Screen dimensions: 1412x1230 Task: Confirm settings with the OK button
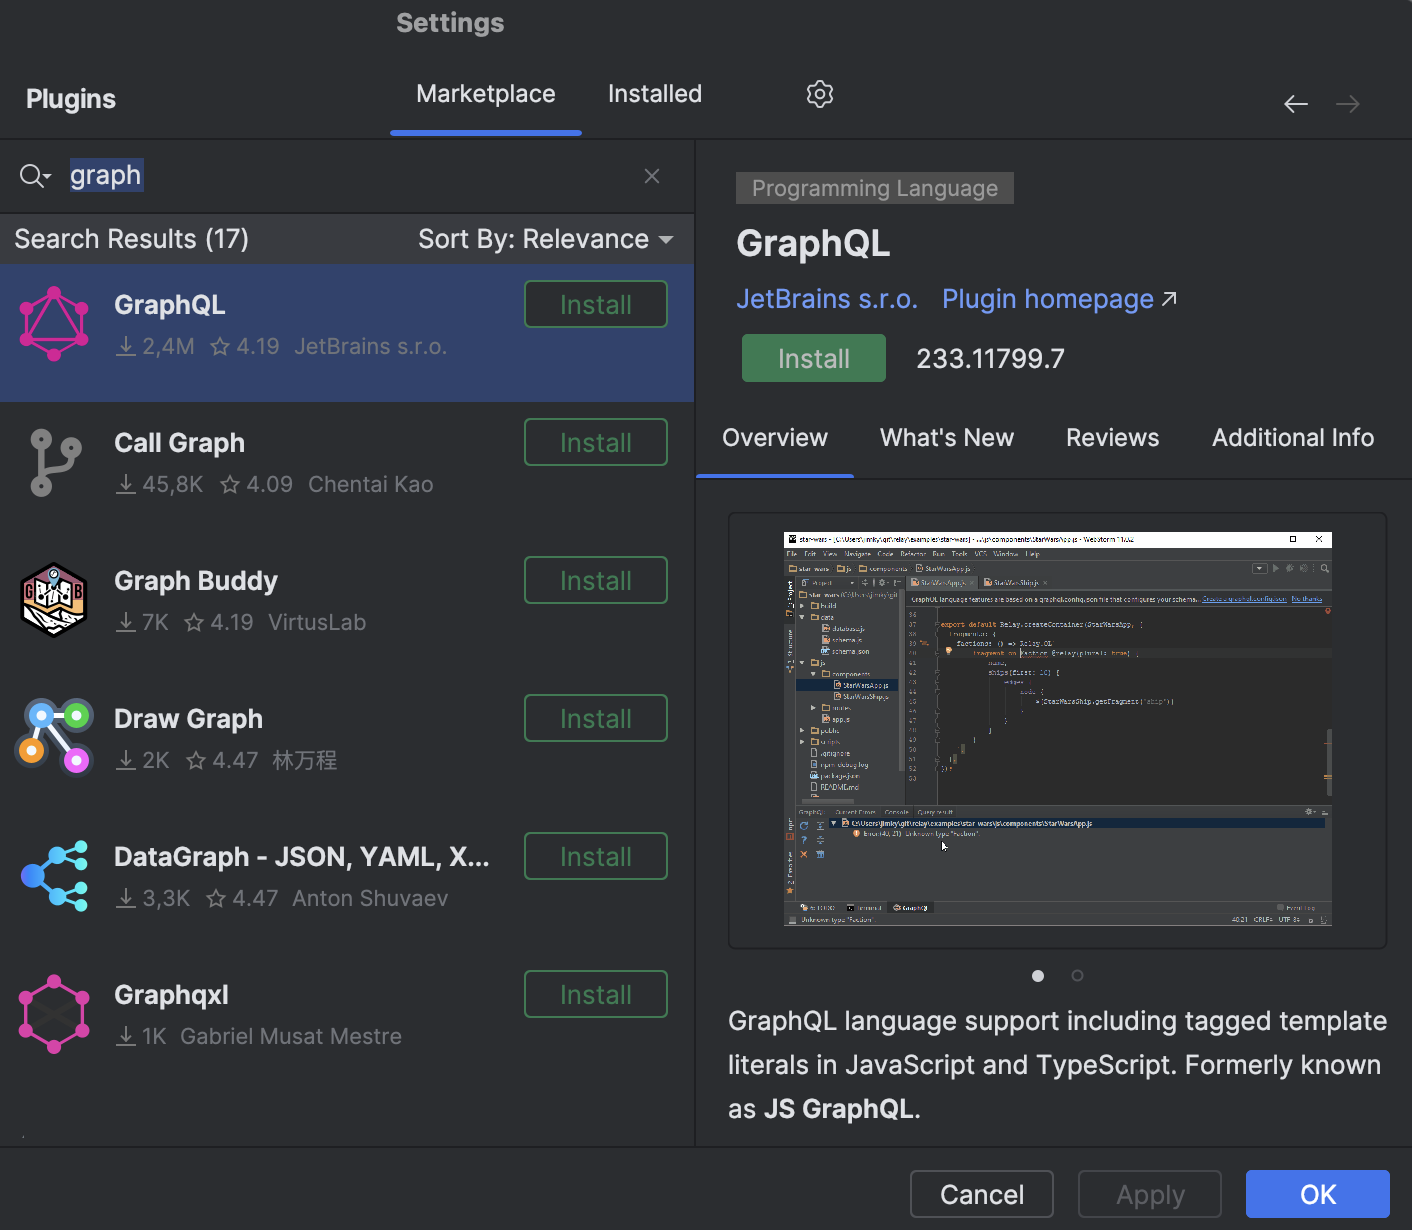pyautogui.click(x=1317, y=1193)
